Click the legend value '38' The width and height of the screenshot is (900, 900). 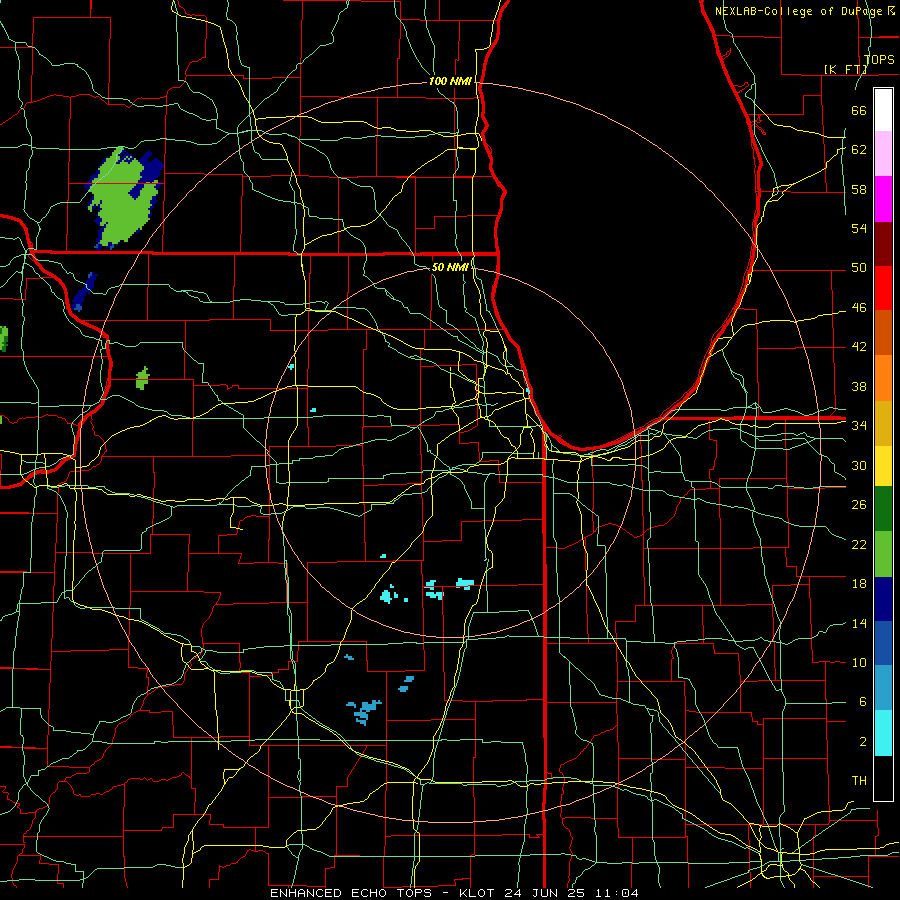pos(859,386)
